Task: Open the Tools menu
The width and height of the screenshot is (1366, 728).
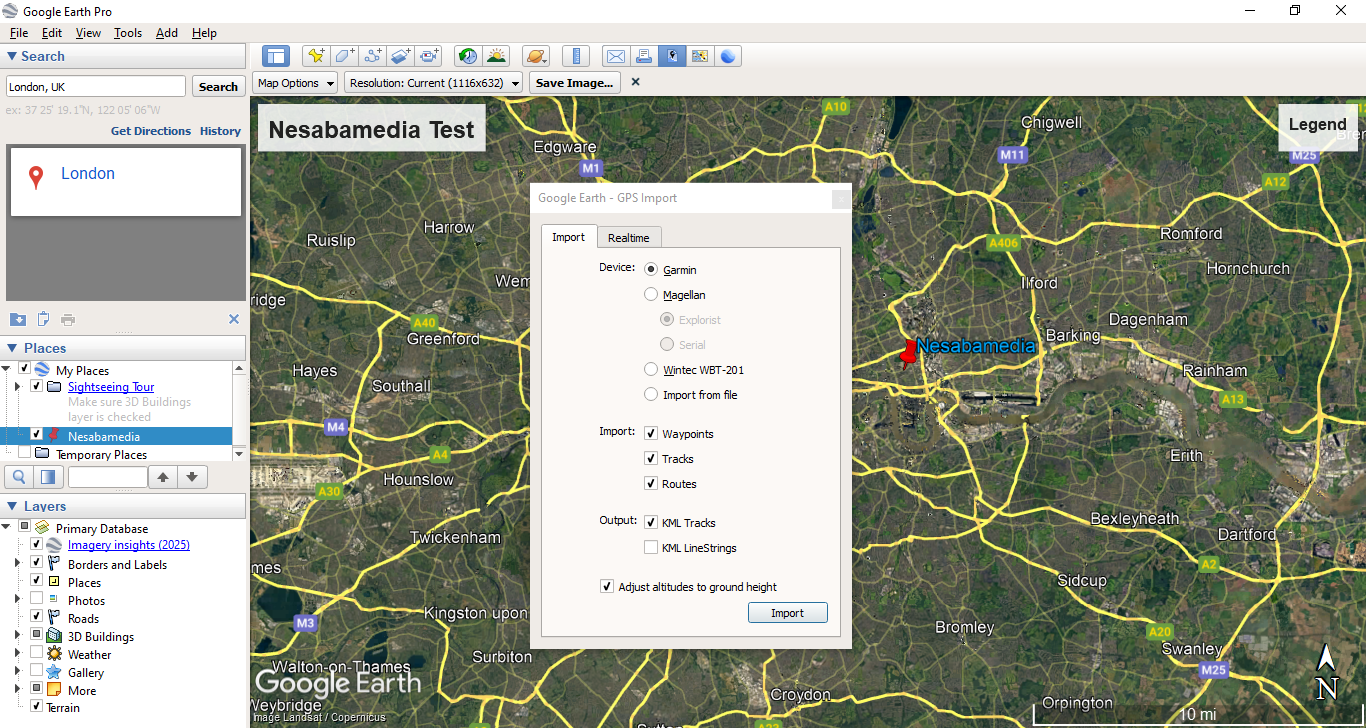Action: tap(127, 33)
